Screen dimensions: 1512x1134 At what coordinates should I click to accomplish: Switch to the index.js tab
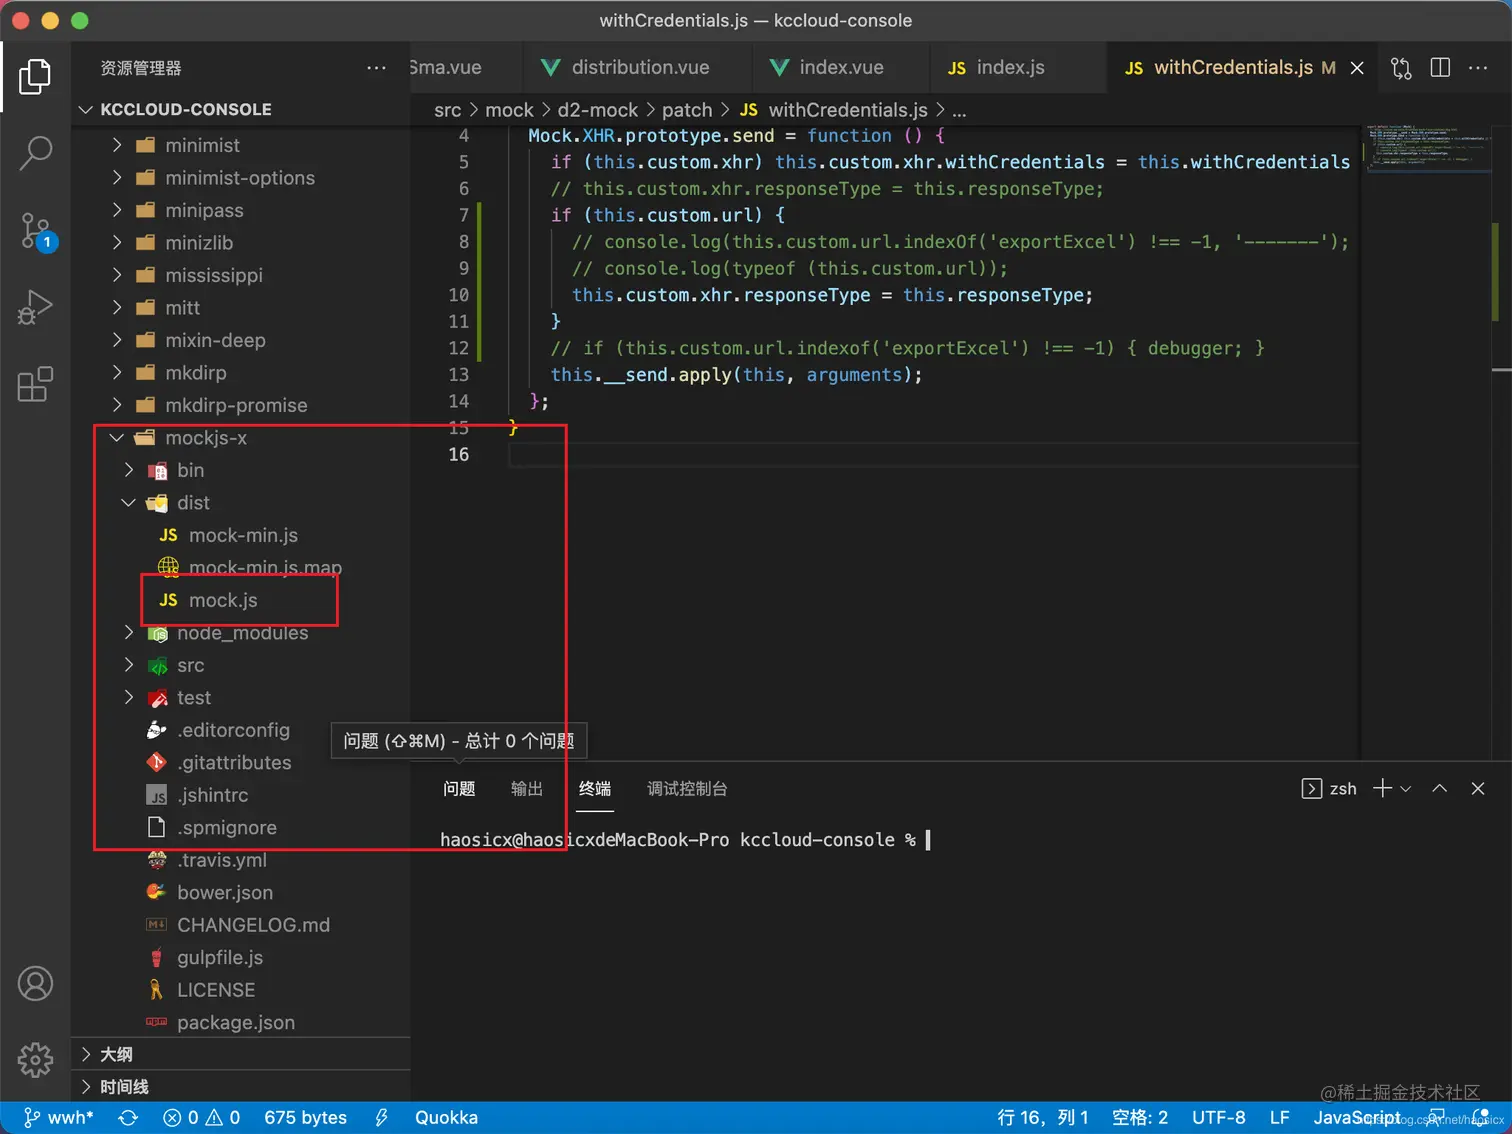(1010, 68)
